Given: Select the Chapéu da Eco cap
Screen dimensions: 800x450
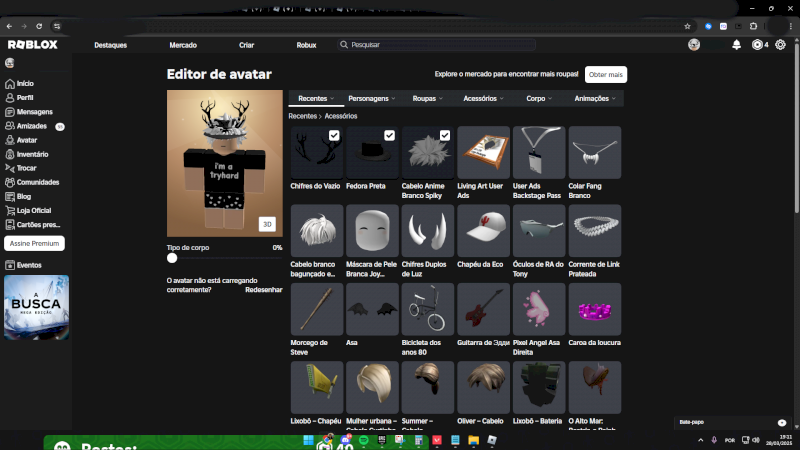Looking at the screenshot, I should 483,231.
